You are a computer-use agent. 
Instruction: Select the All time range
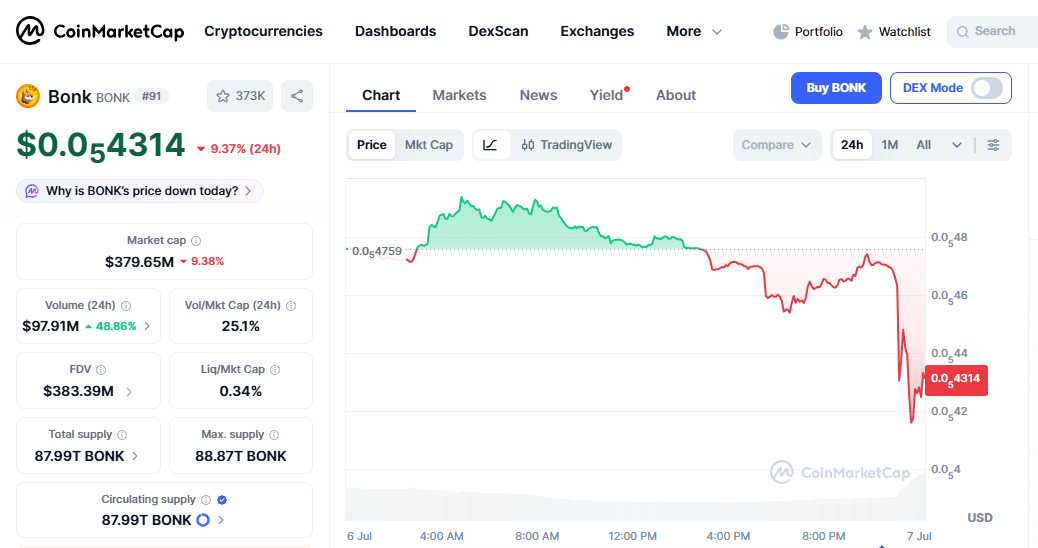tap(923, 145)
